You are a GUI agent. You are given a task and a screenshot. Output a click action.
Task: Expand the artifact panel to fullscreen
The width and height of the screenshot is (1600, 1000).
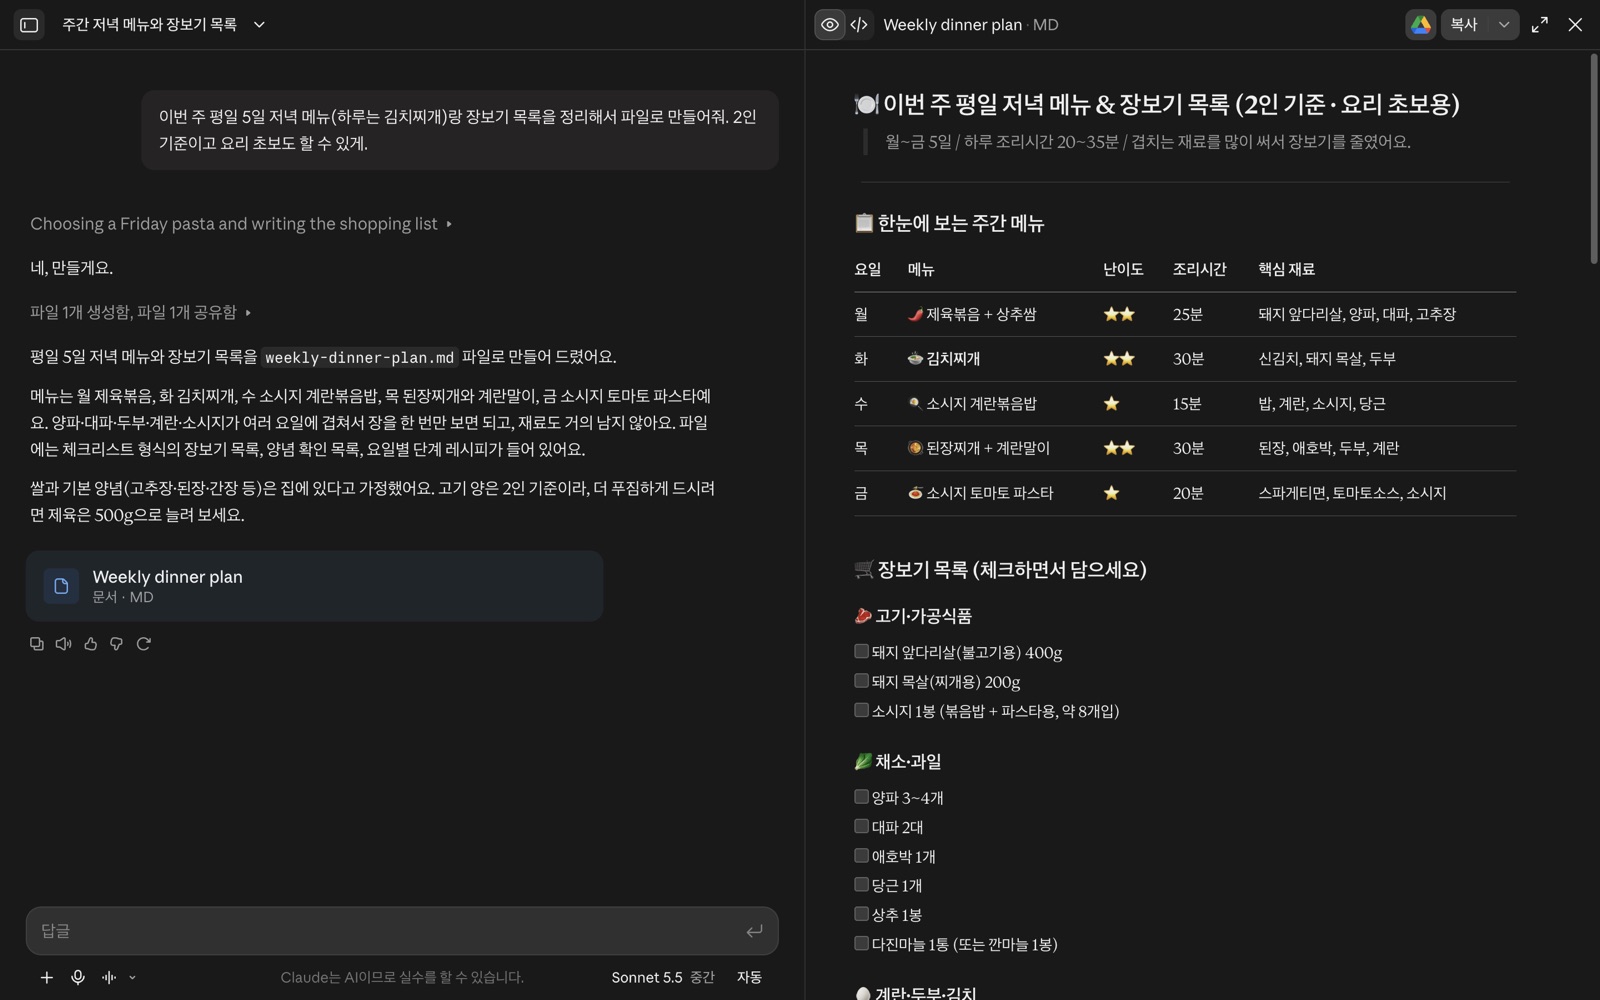1540,25
